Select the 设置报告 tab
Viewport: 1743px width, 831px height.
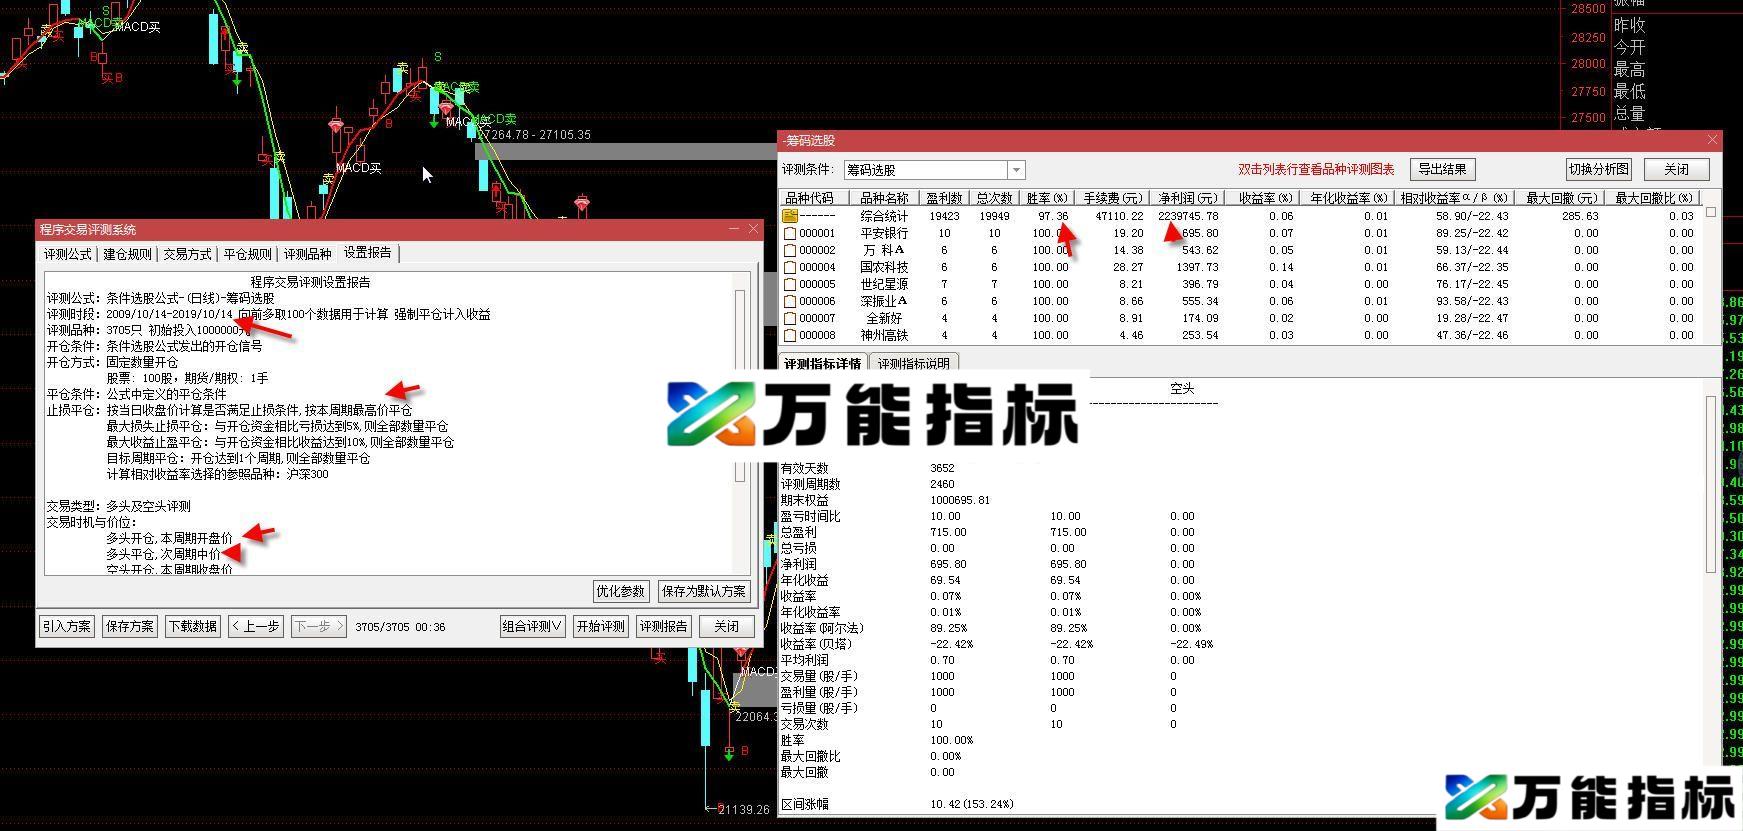point(369,253)
